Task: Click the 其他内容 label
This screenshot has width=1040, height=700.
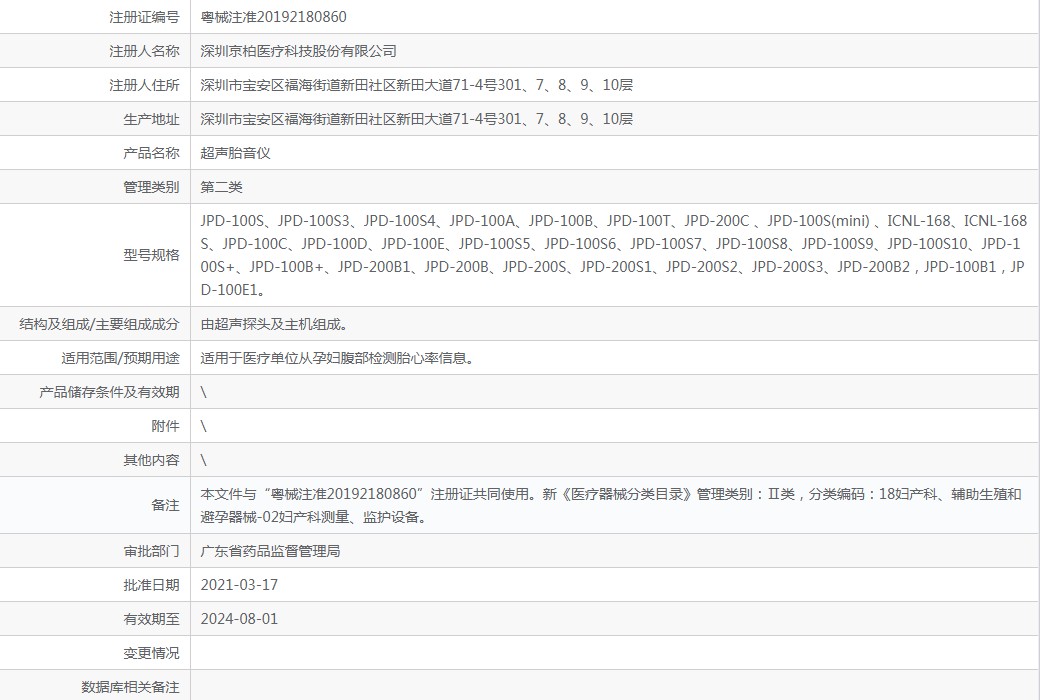Action: click(151, 460)
